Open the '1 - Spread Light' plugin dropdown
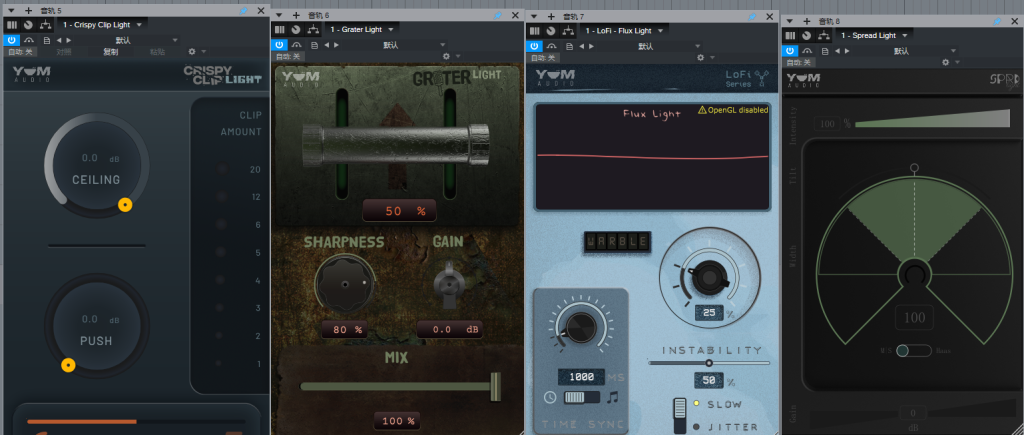 point(874,35)
